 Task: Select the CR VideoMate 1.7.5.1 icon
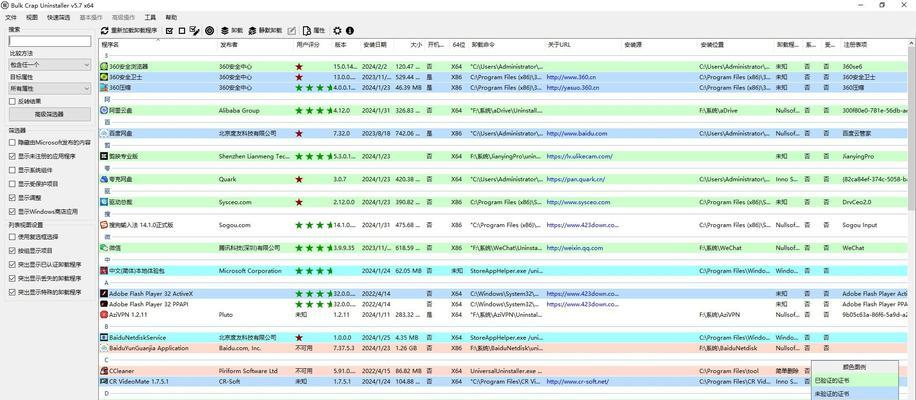[104, 381]
